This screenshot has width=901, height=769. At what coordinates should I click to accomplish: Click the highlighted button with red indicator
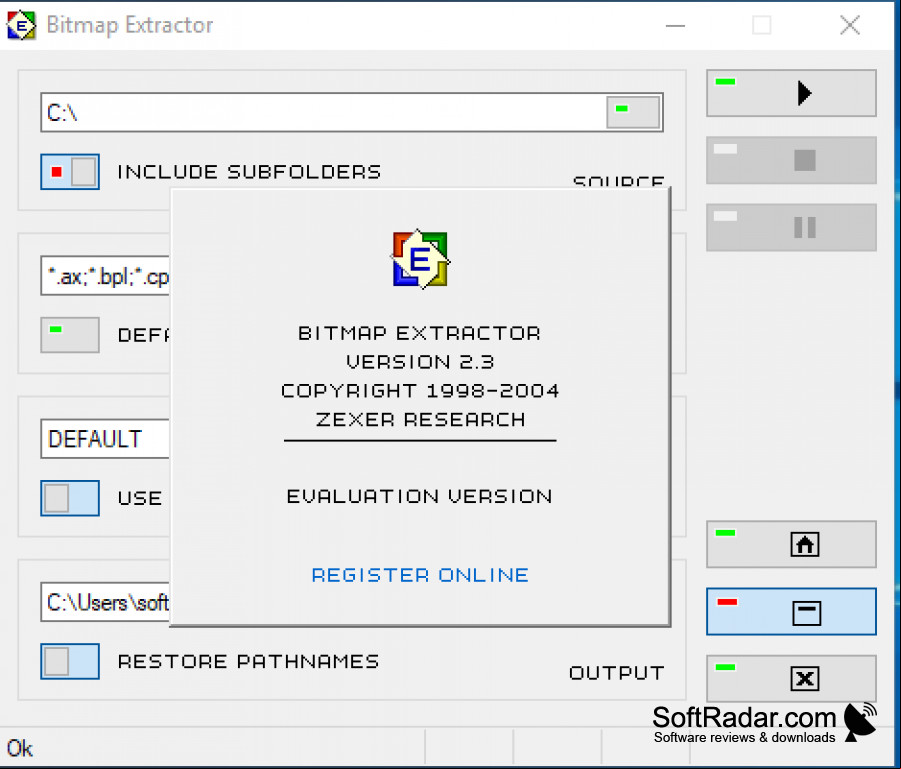pos(791,612)
